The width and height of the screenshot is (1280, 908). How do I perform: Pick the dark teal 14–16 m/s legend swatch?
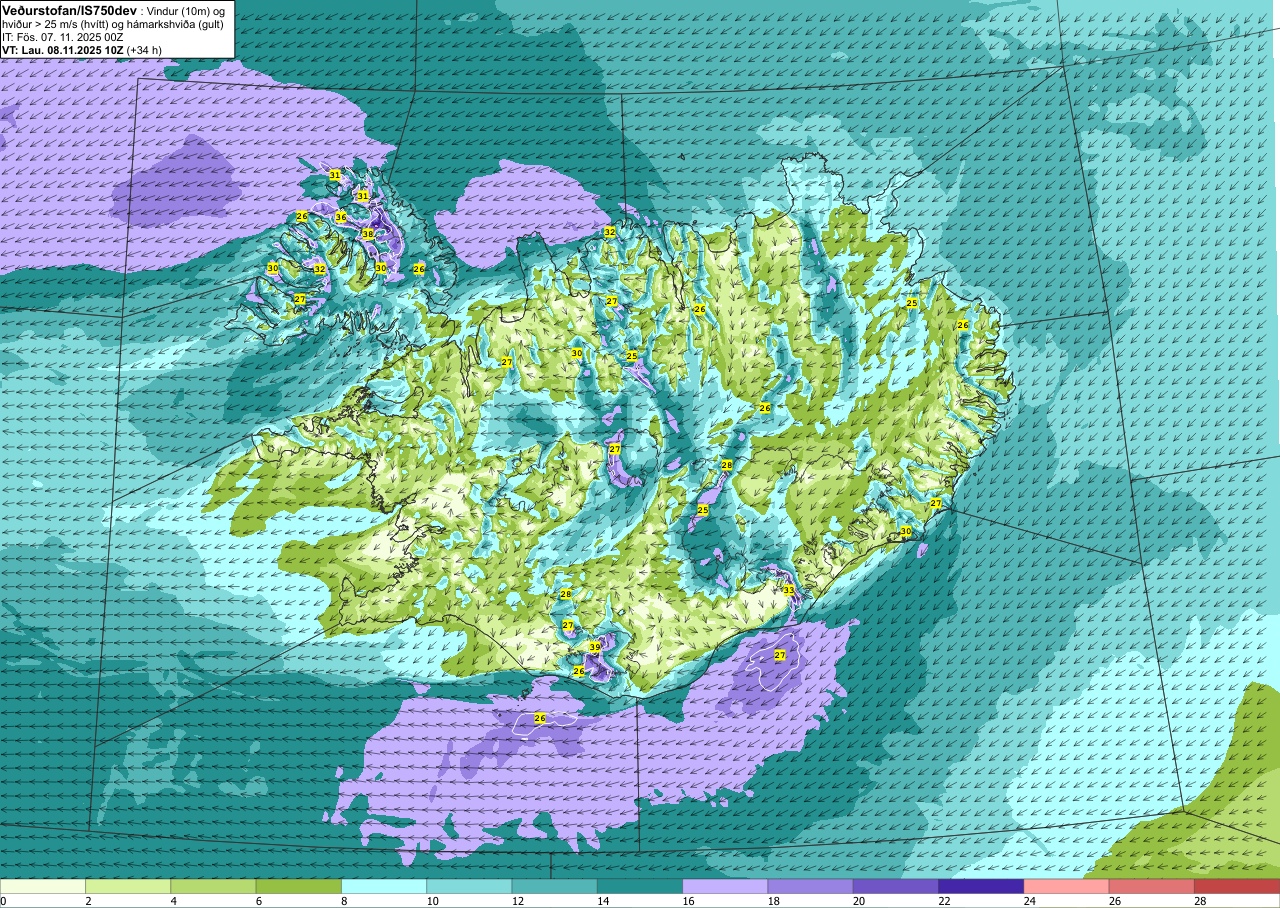pos(639,886)
